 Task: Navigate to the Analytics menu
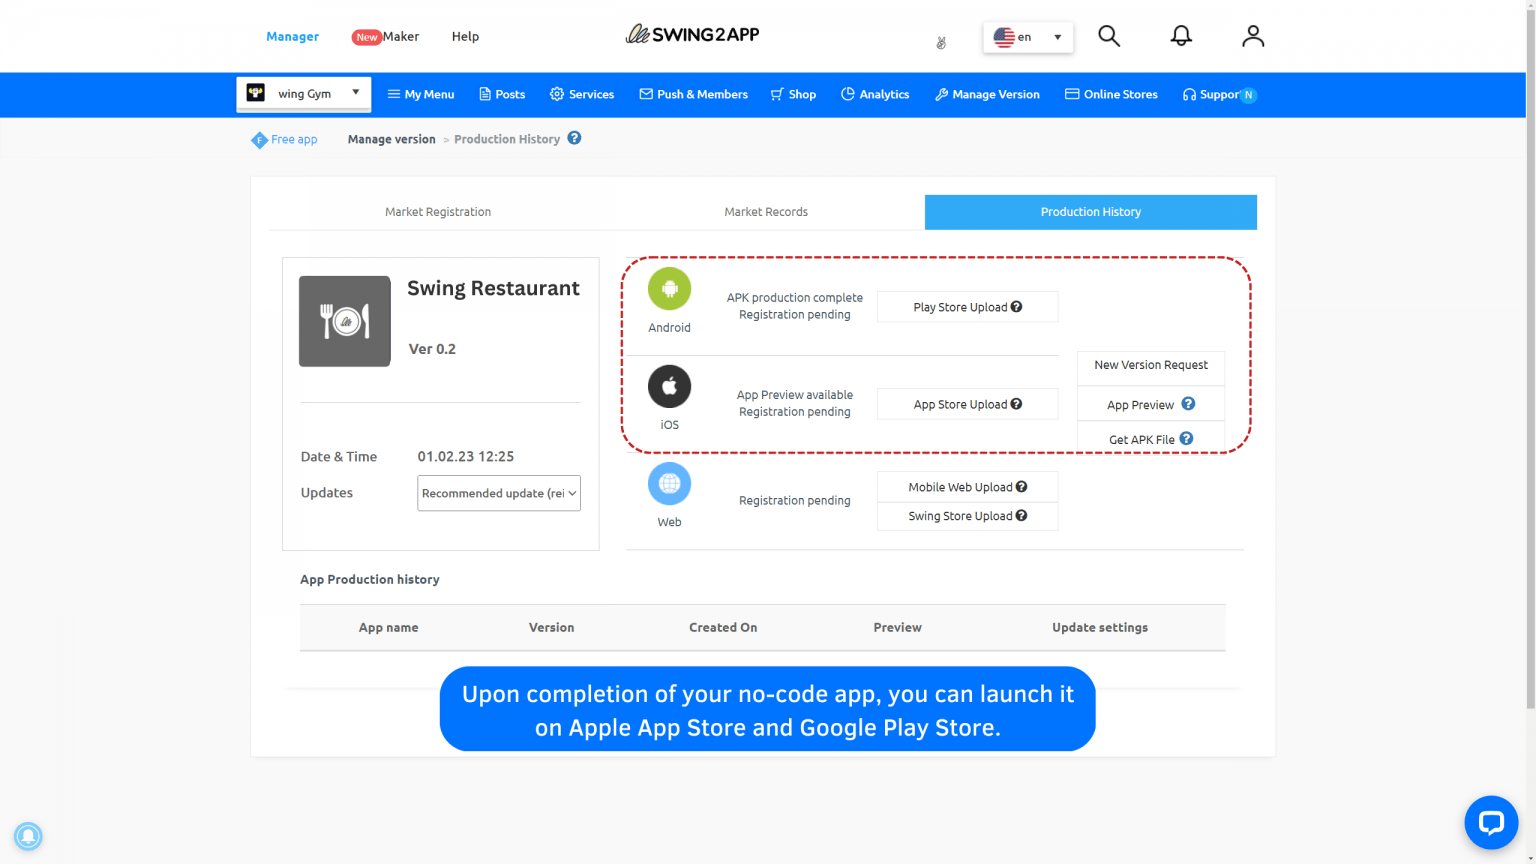coord(875,94)
